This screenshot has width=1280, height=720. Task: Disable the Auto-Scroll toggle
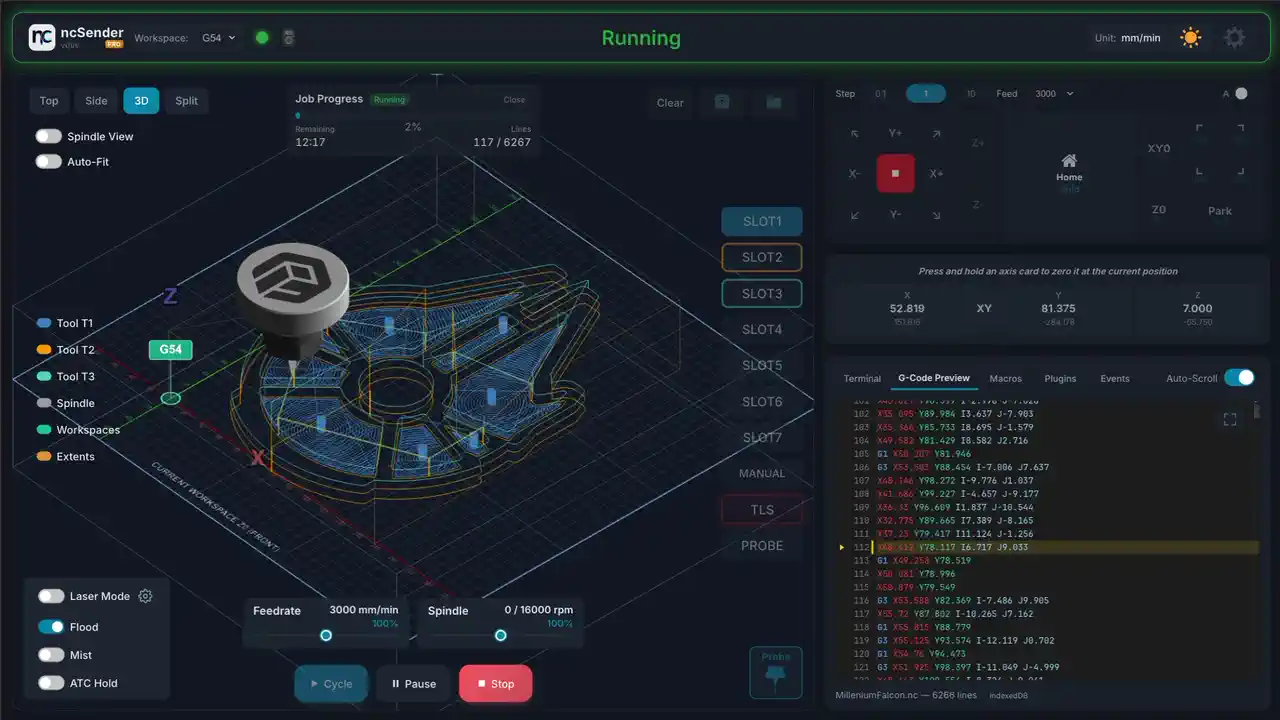[x=1239, y=377]
